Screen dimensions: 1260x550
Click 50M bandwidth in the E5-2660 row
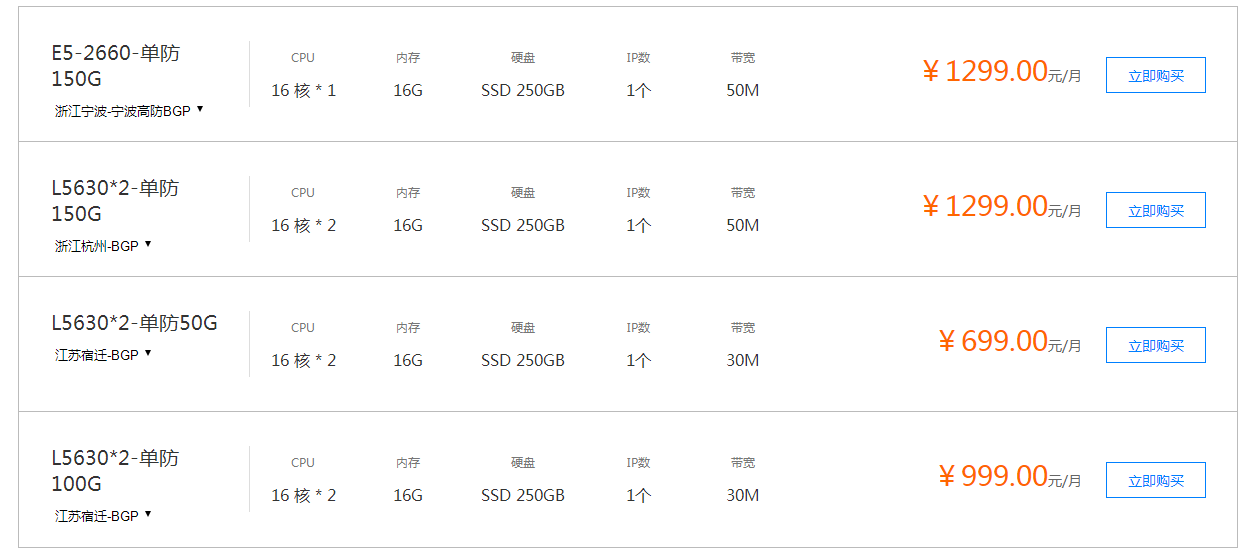(742, 91)
